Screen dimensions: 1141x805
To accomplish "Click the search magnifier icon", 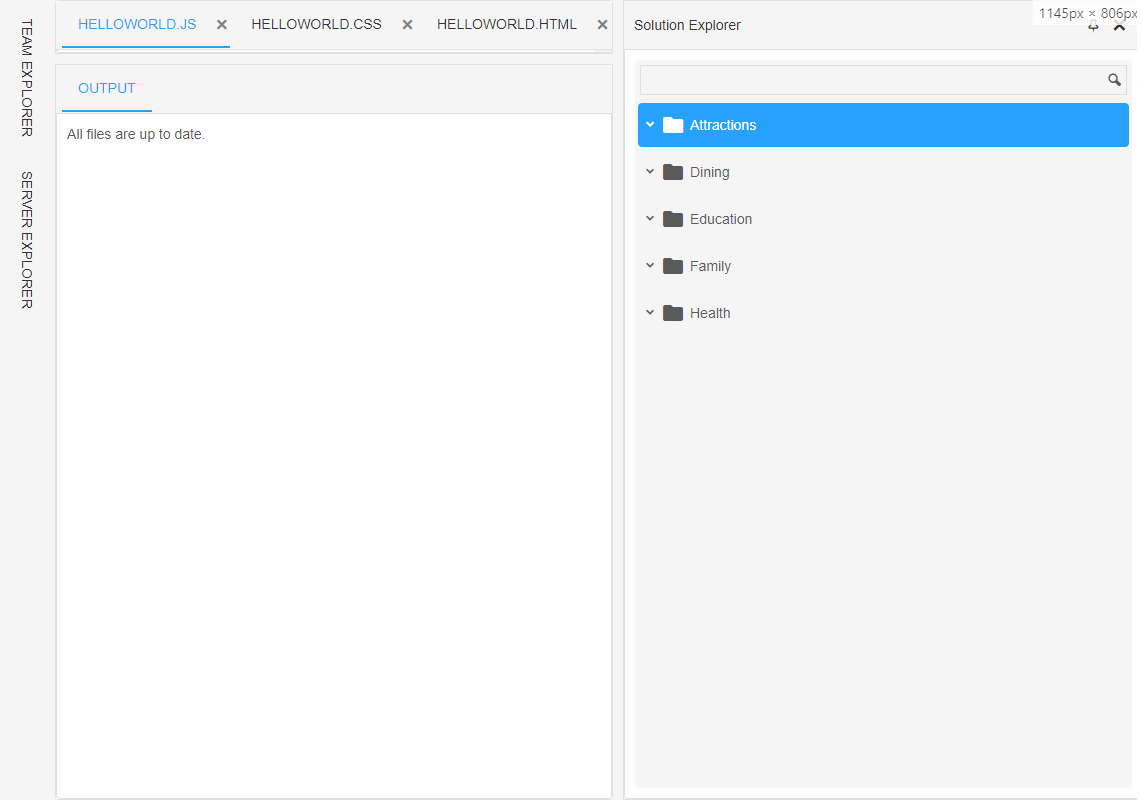I will (x=1114, y=80).
